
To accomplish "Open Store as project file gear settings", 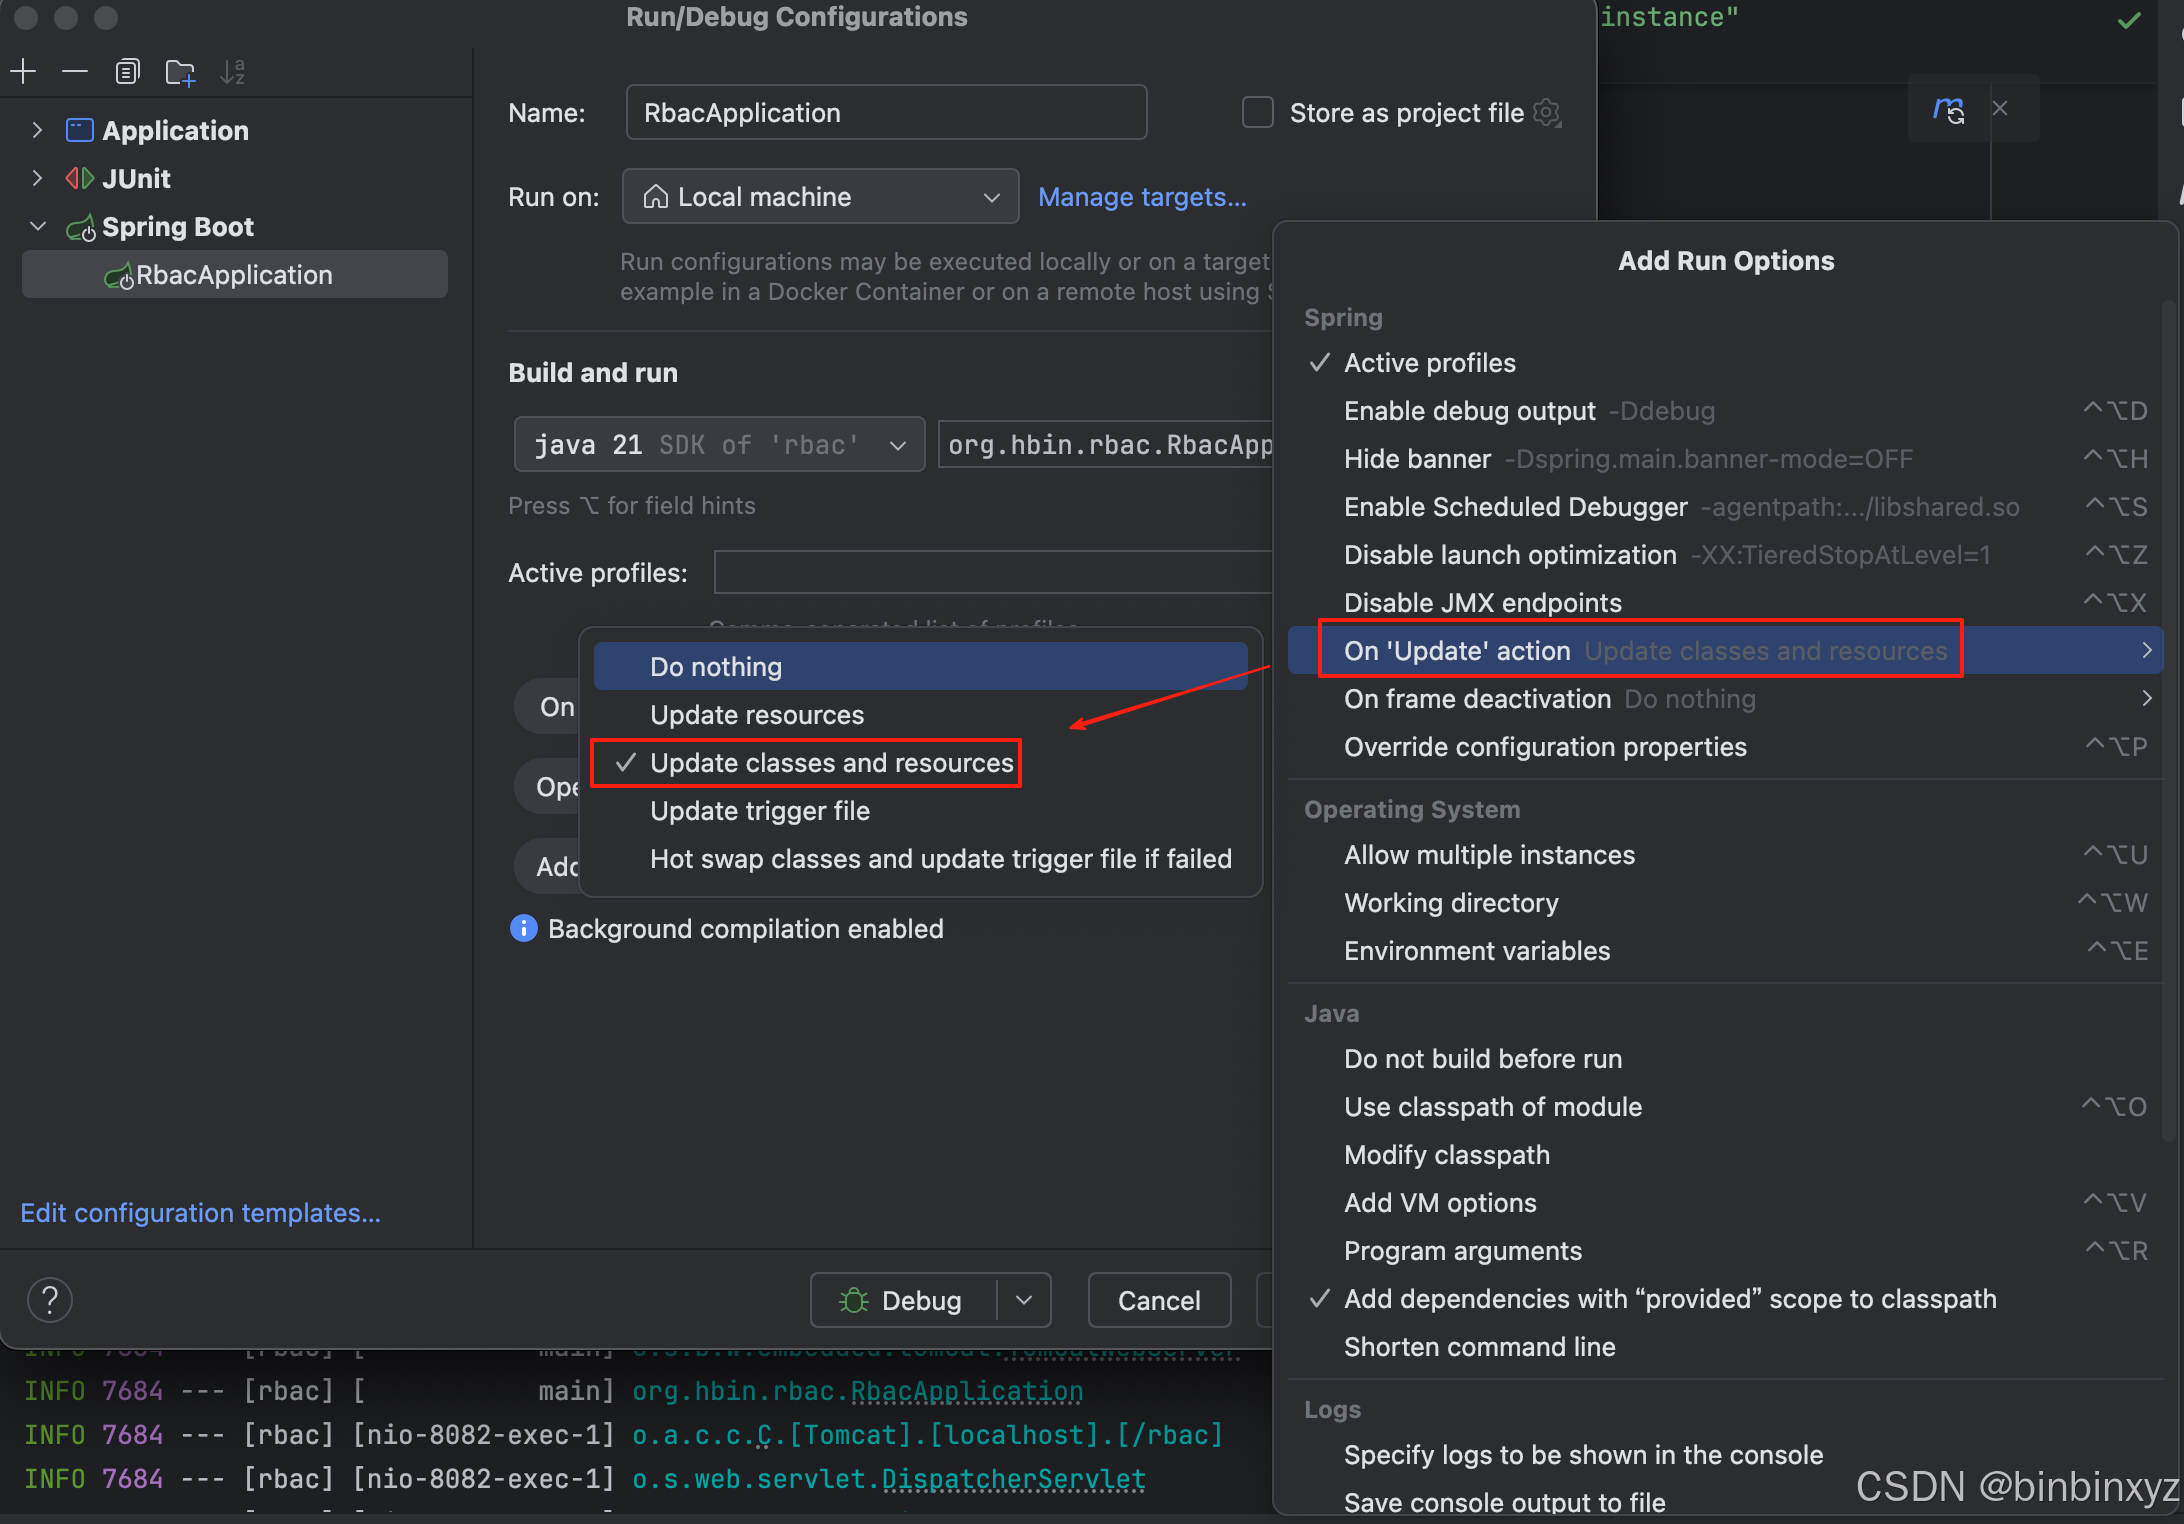I will [x=1547, y=112].
